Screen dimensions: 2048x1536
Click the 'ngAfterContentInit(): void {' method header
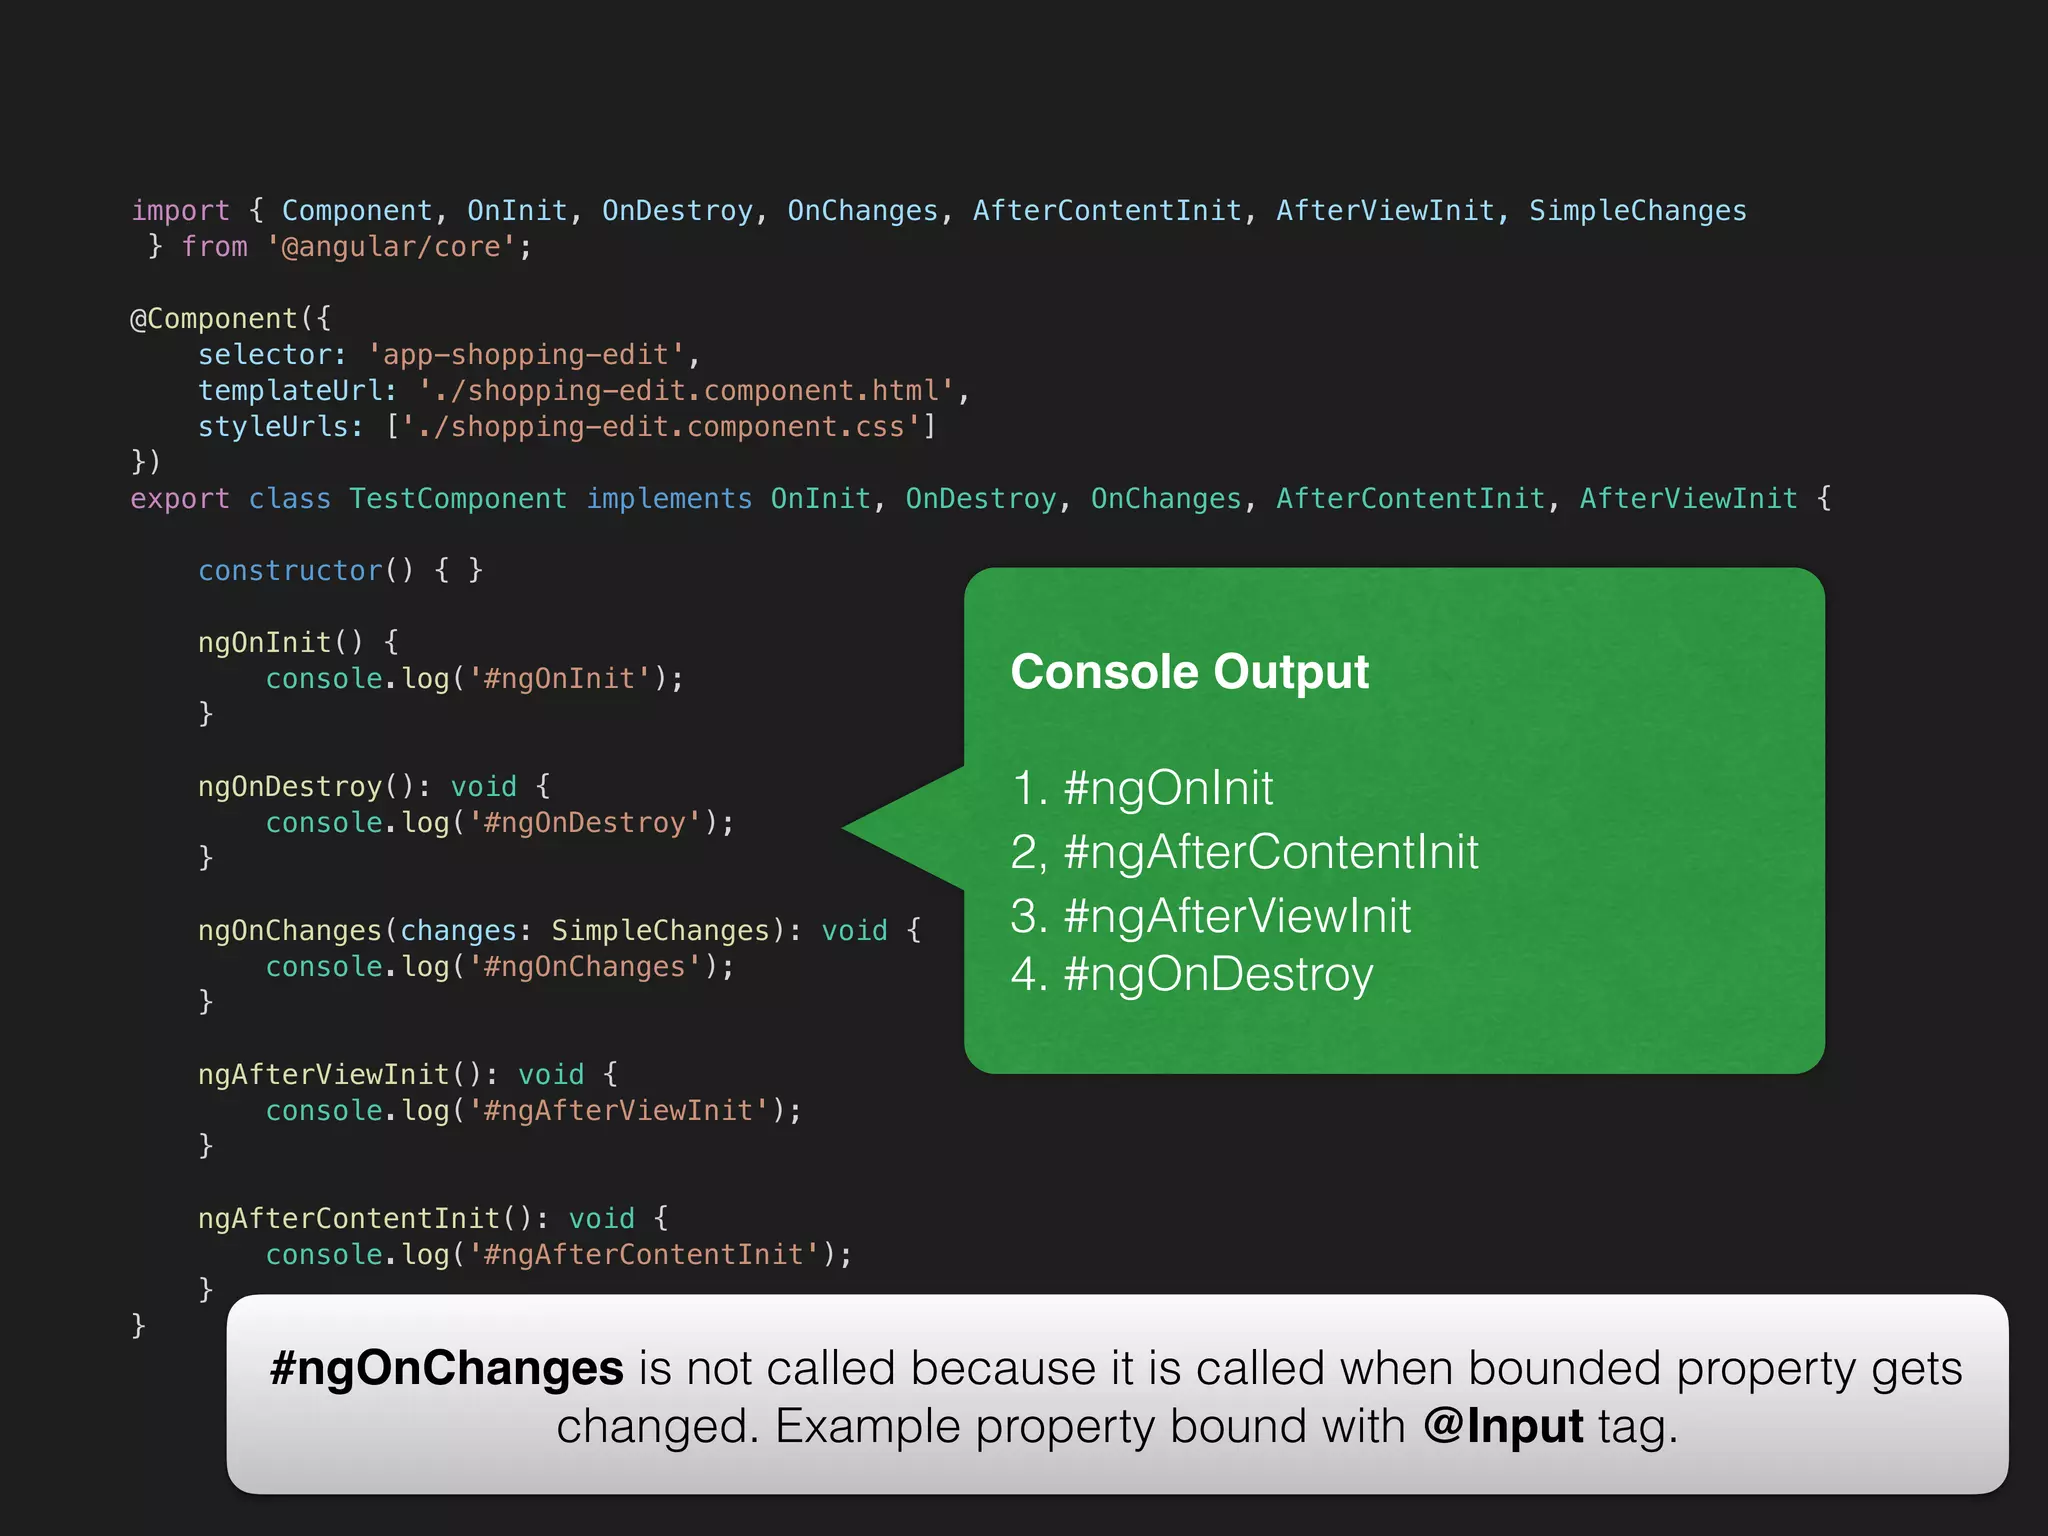[x=433, y=1218]
